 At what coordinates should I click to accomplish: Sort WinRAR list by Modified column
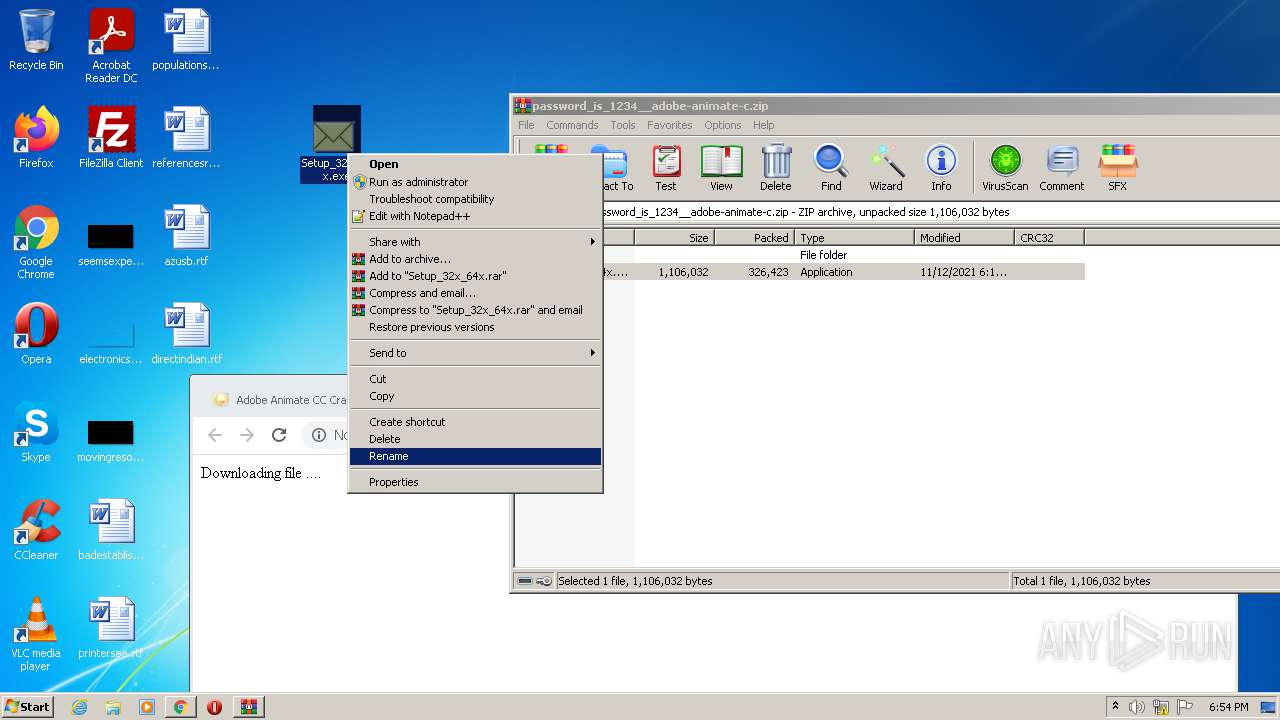point(964,238)
